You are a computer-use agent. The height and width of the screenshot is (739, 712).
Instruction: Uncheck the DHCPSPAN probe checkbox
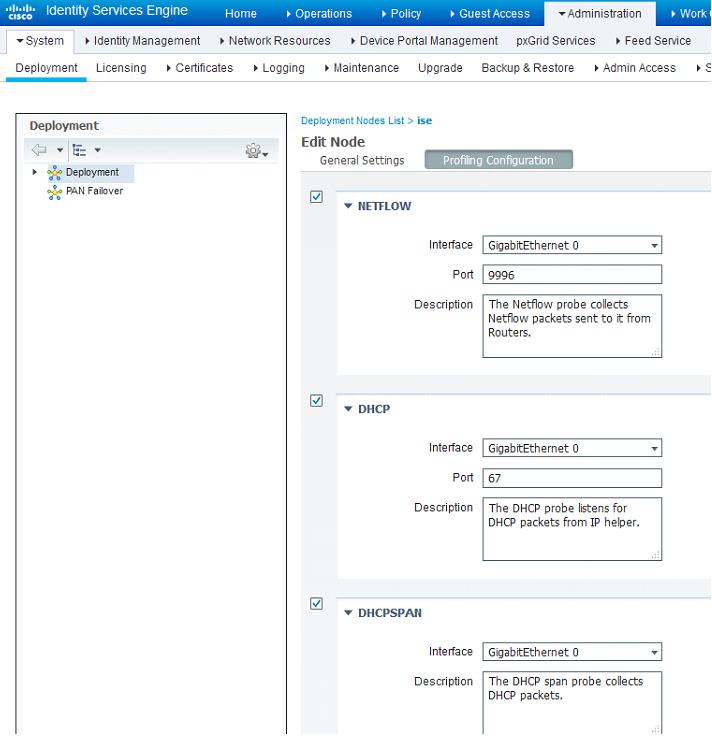click(316, 604)
